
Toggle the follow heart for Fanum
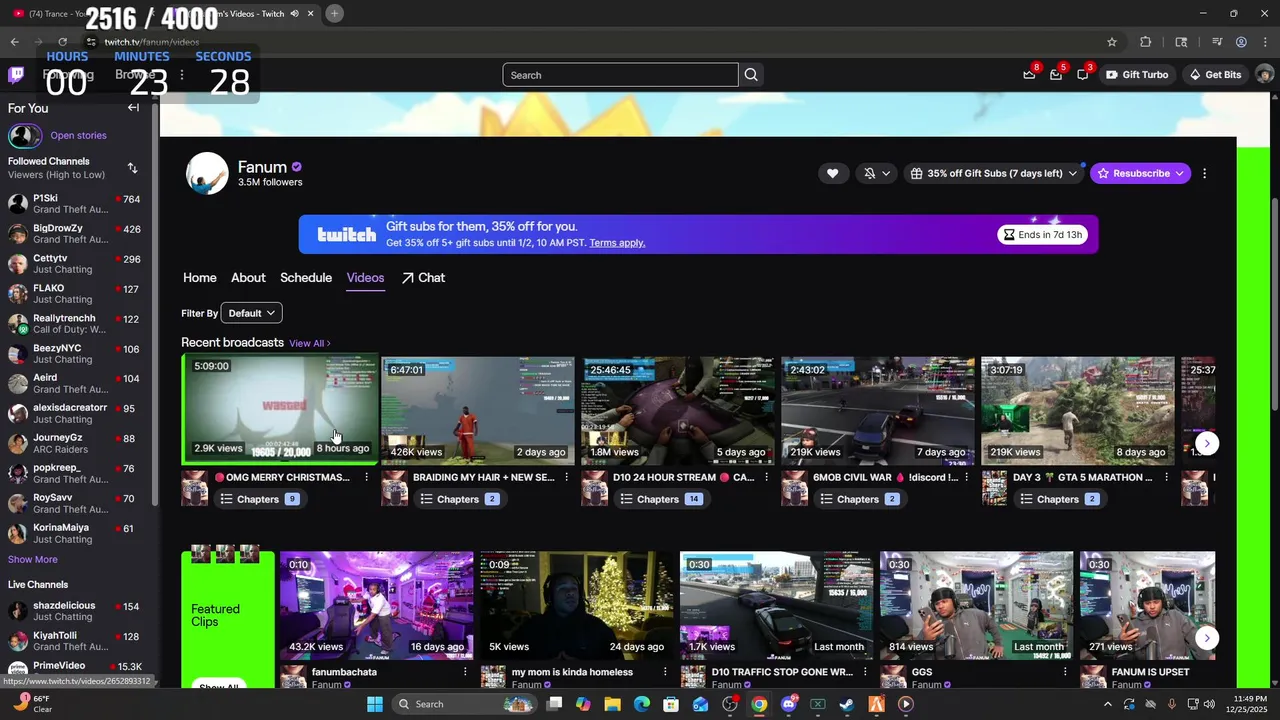(x=832, y=173)
